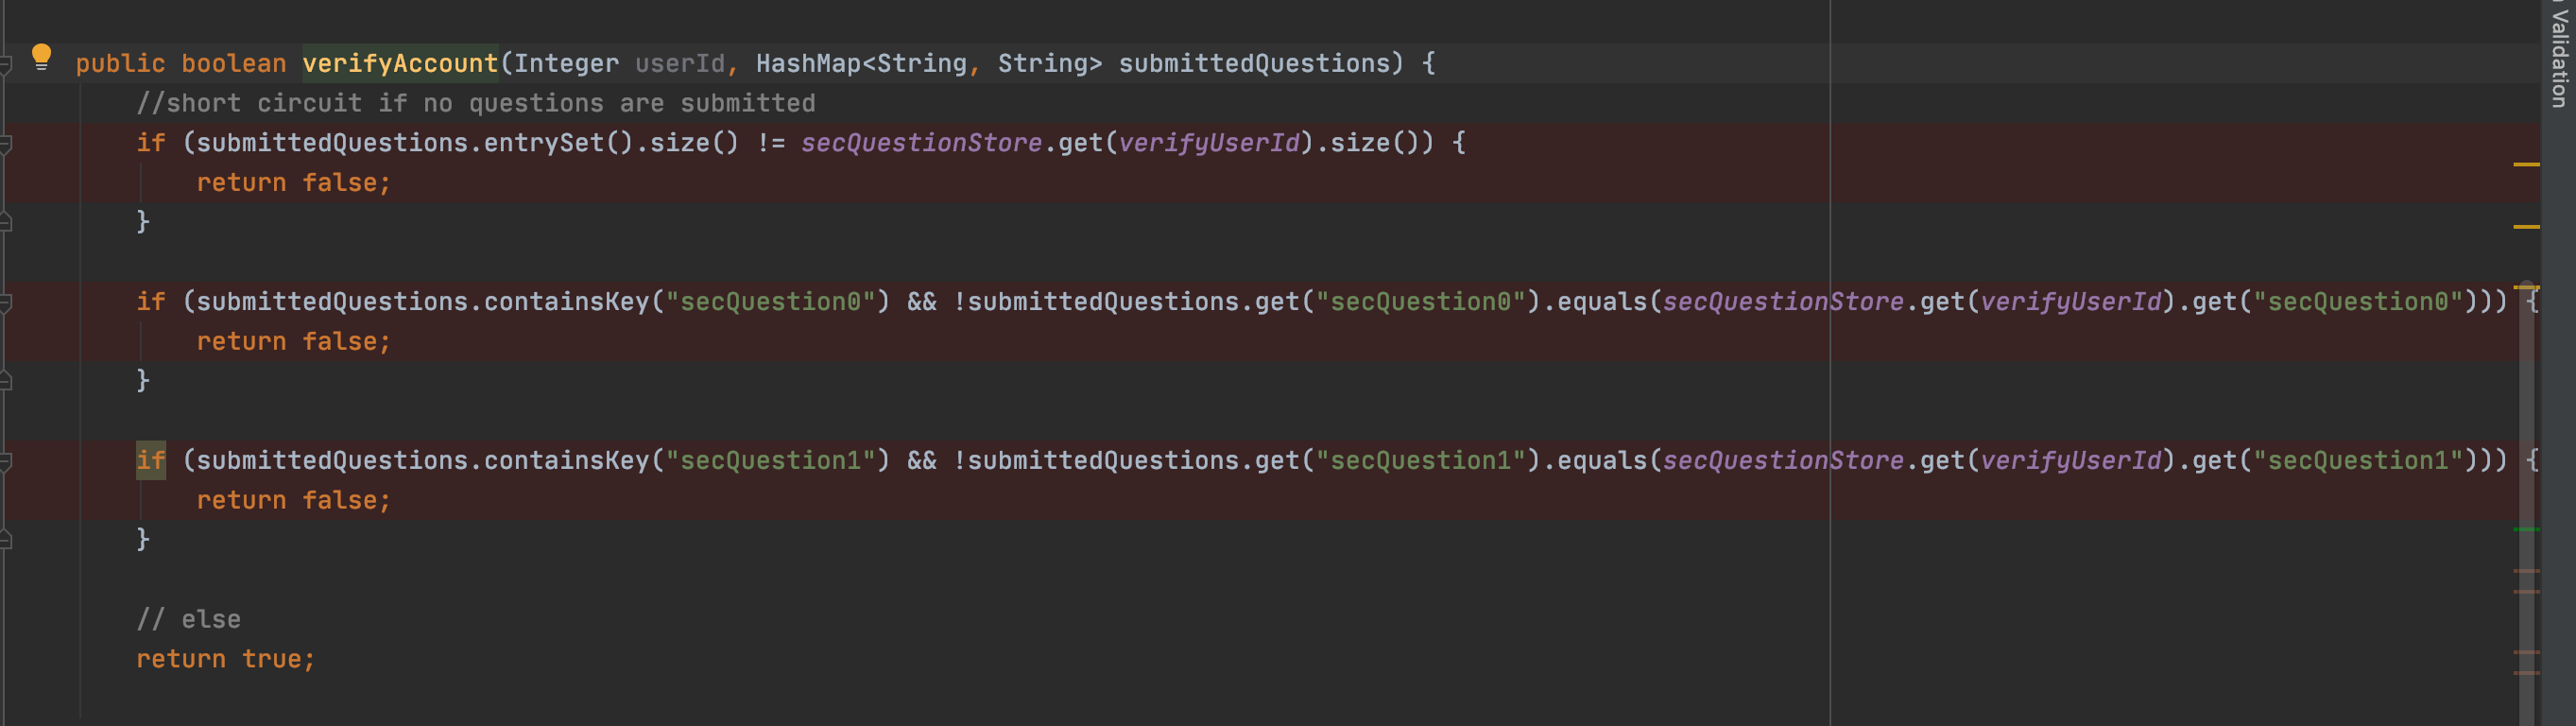Click the second yellow warning stripe marker
Image resolution: width=2576 pixels, height=726 pixels.
pos(2526,227)
